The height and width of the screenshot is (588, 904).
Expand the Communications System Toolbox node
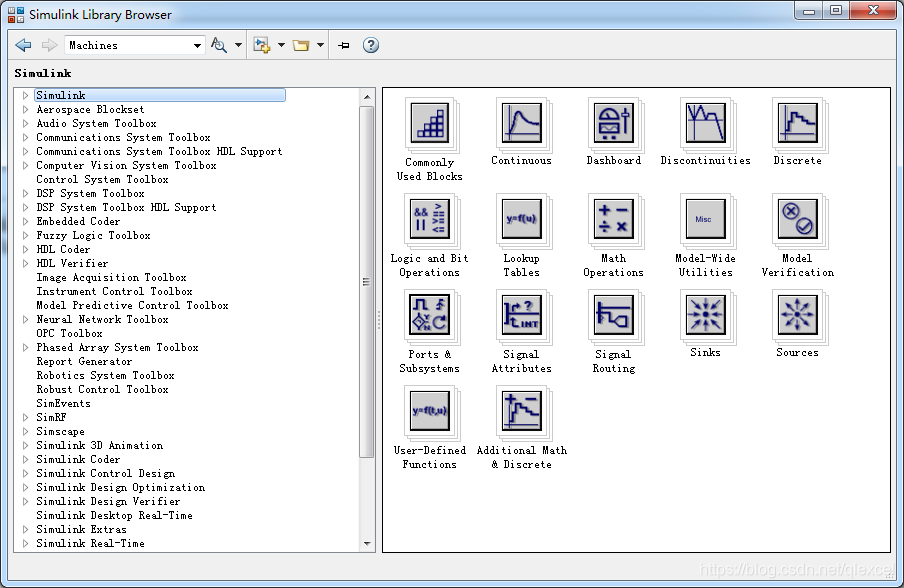(25, 137)
